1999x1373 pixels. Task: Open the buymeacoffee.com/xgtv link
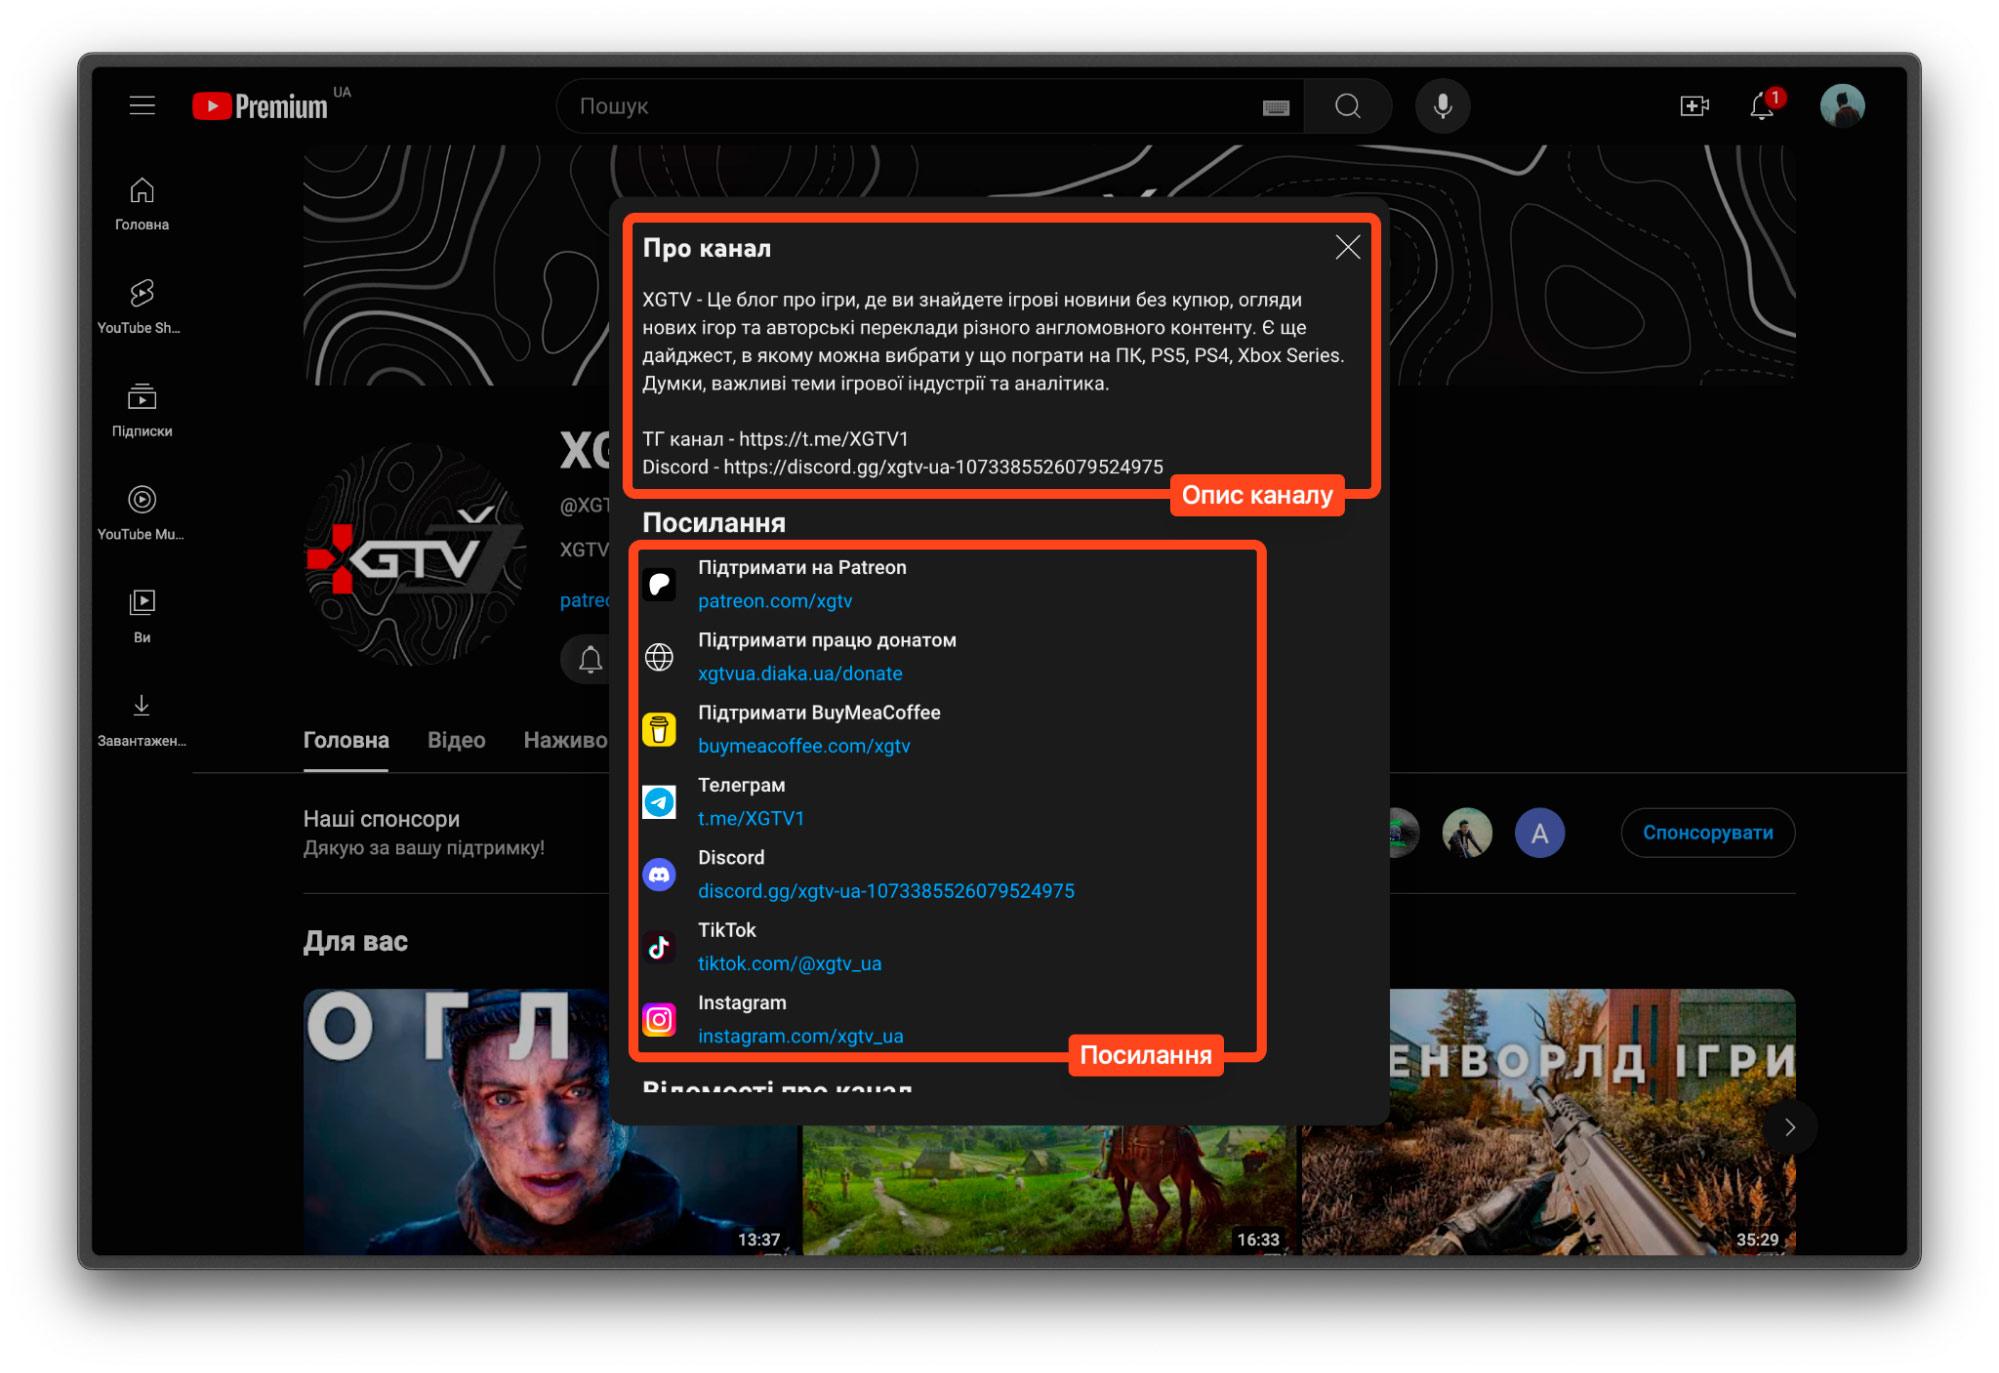point(804,746)
